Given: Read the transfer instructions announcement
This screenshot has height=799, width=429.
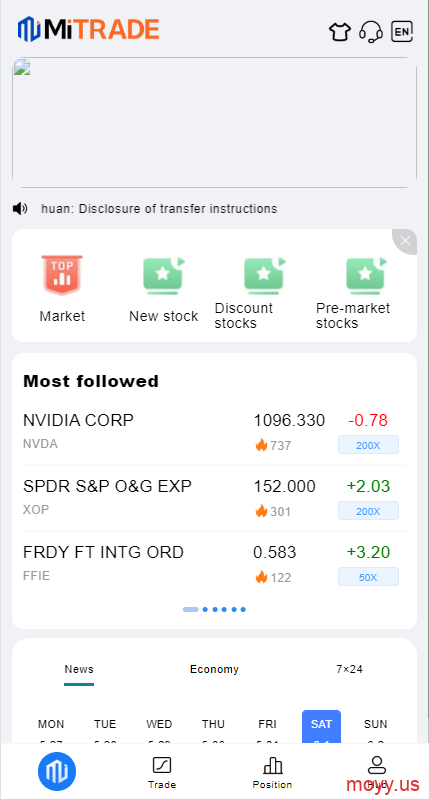Looking at the screenshot, I should pos(159,208).
